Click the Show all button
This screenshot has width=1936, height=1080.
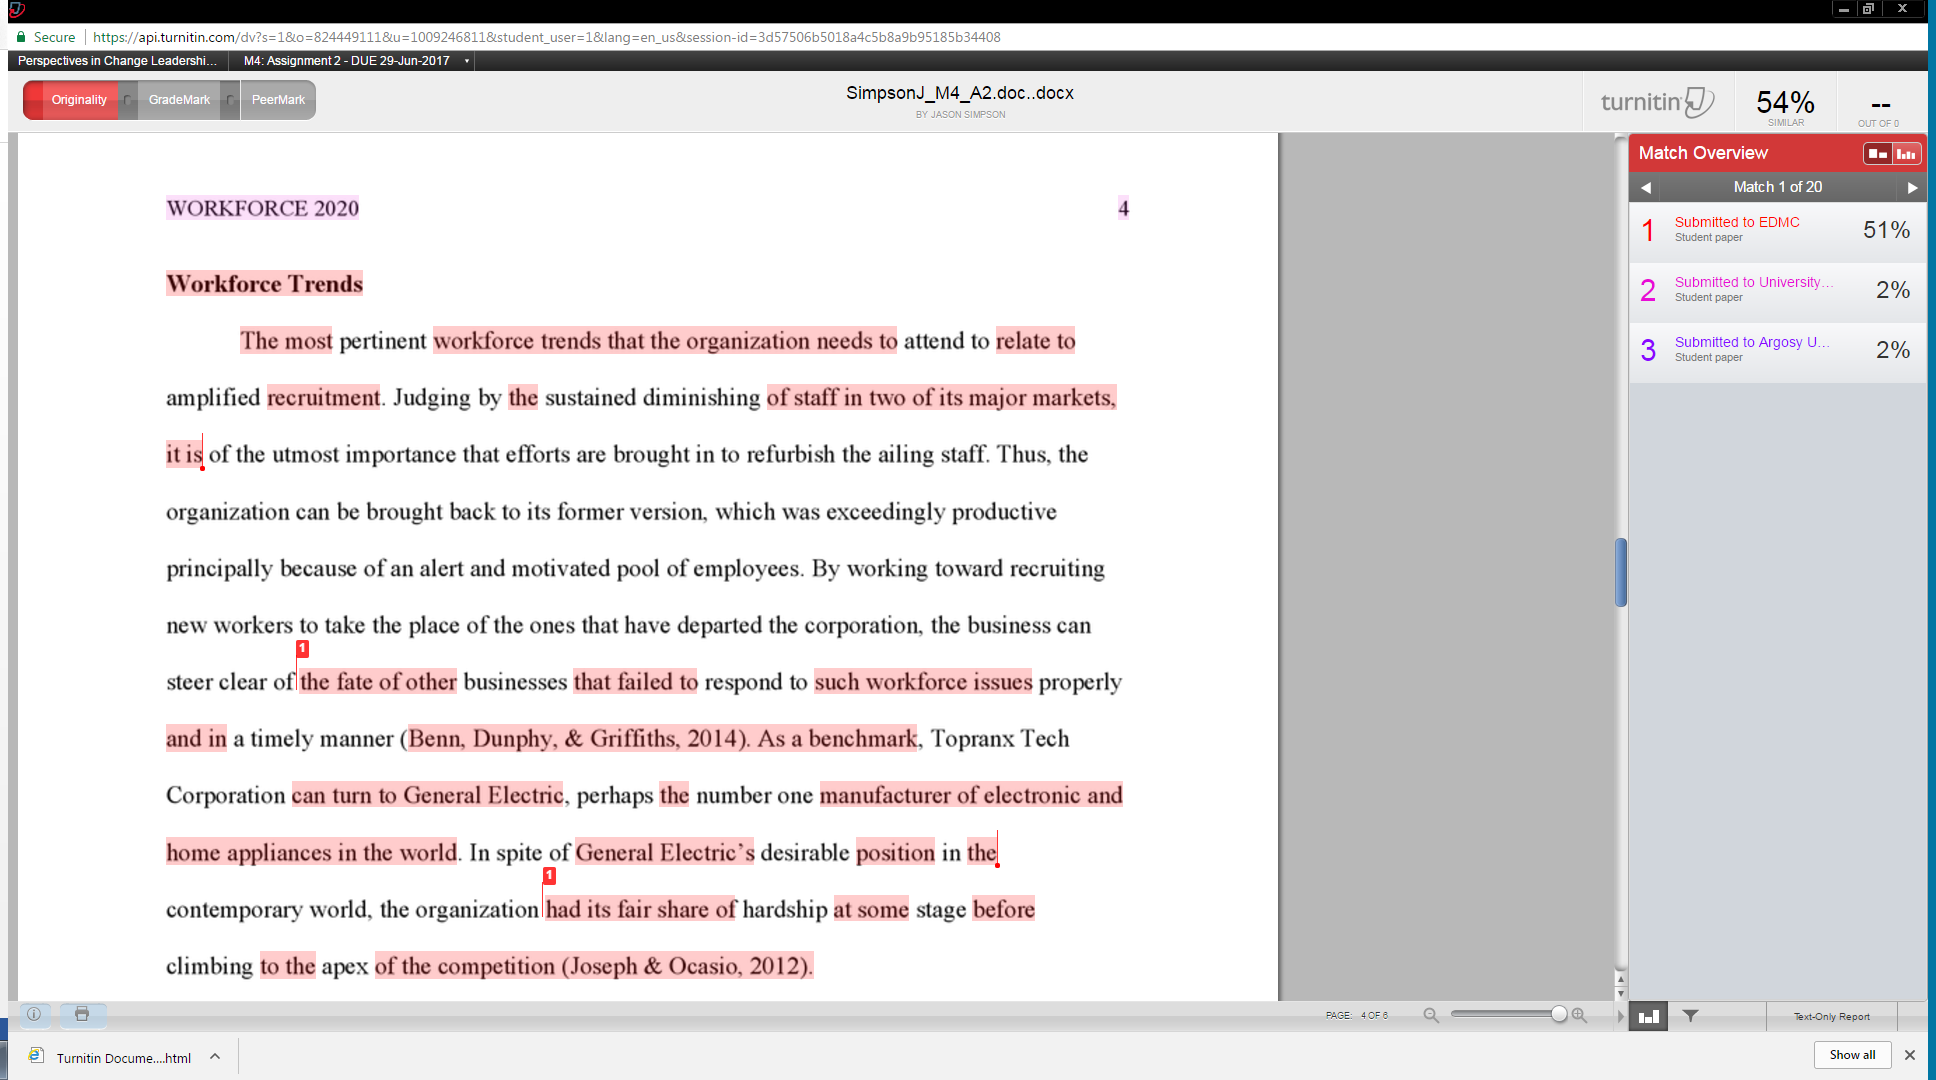[x=1851, y=1054]
